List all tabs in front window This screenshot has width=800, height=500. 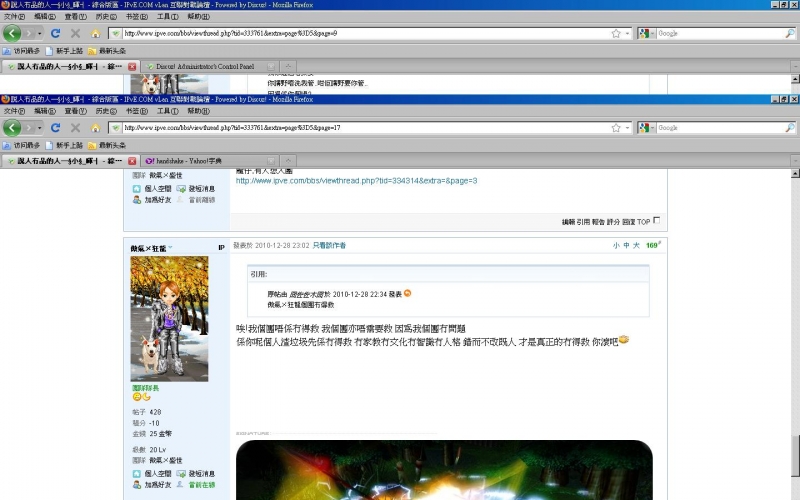coord(795,161)
